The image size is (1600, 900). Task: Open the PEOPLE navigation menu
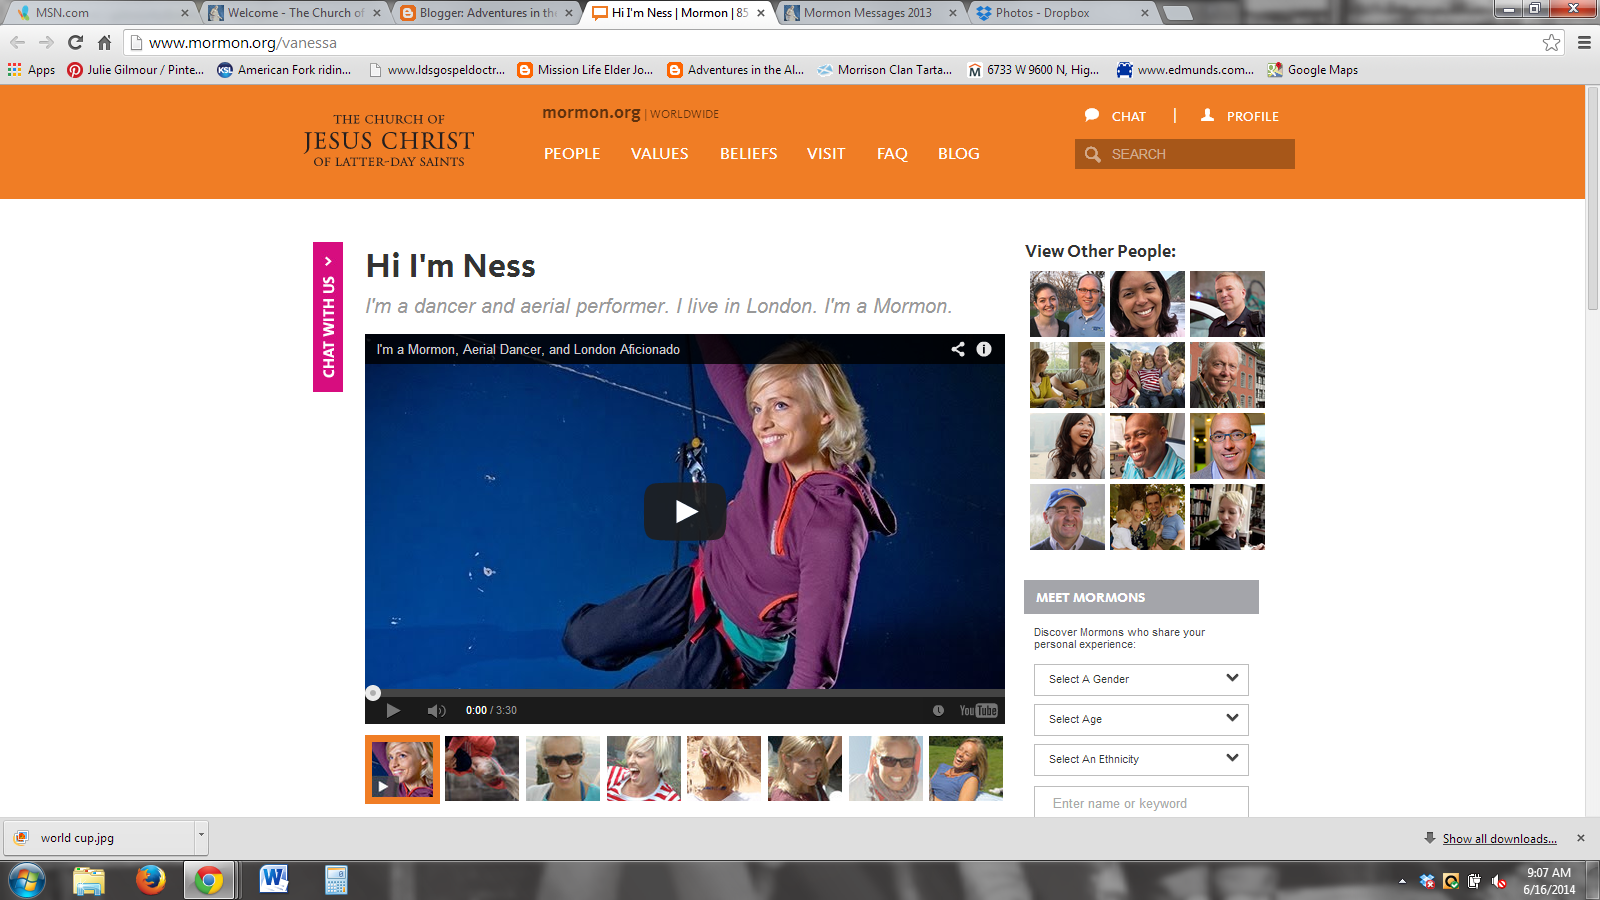(572, 154)
